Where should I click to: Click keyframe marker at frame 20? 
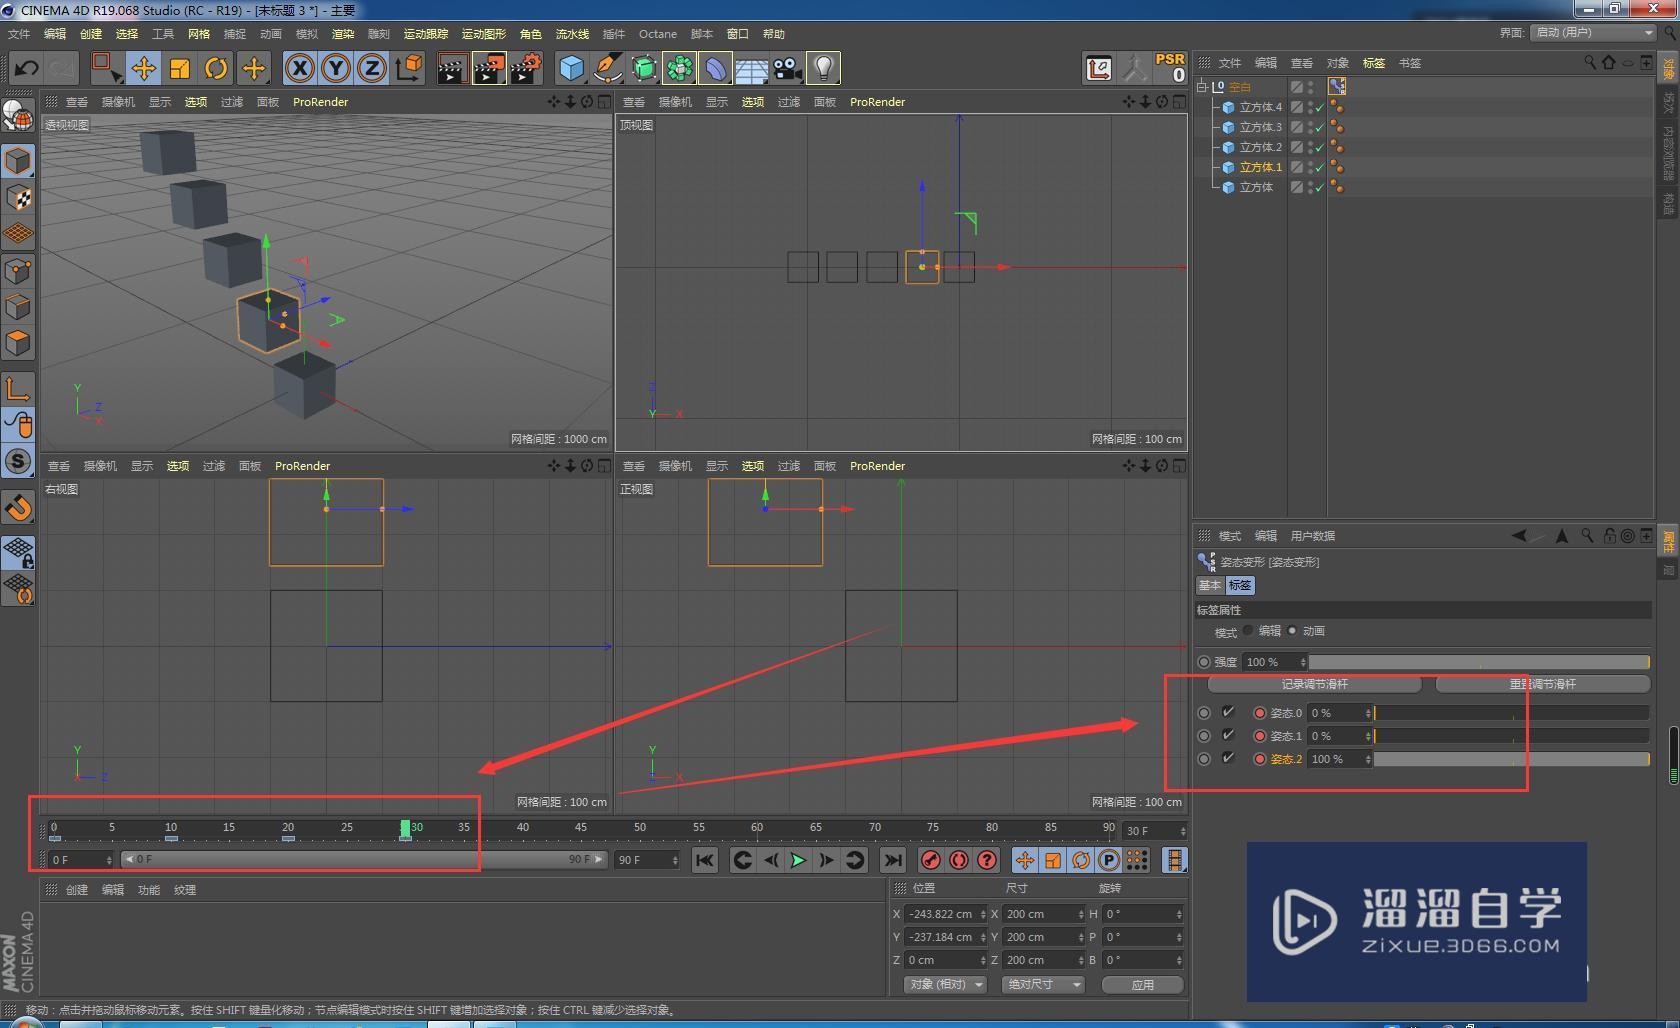[288, 838]
